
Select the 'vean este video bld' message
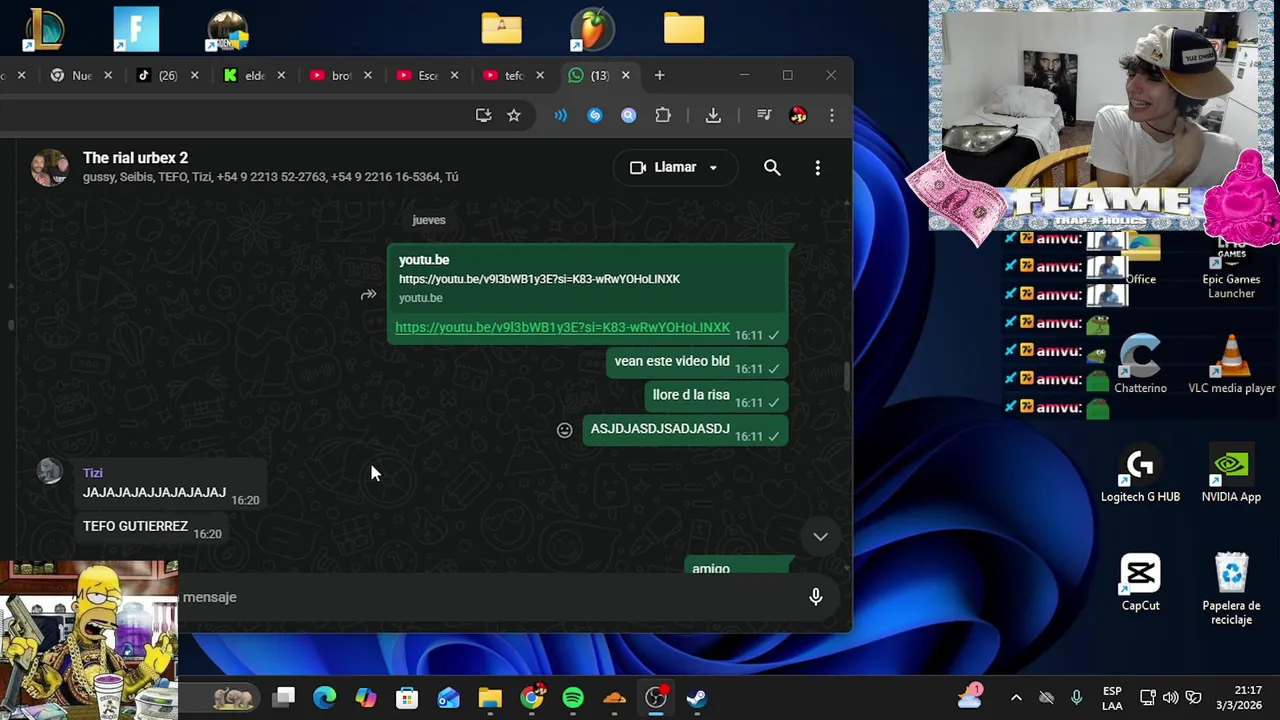[697, 362]
